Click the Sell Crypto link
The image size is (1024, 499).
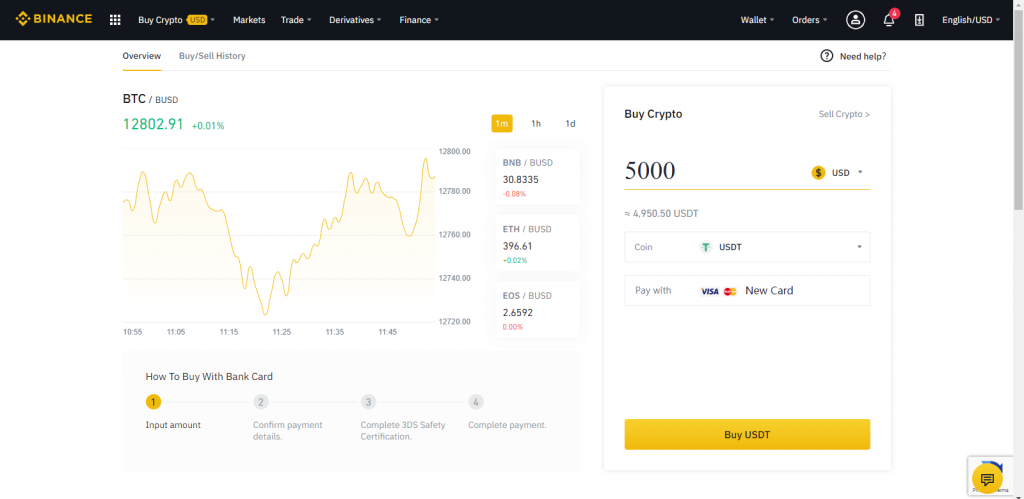844,114
